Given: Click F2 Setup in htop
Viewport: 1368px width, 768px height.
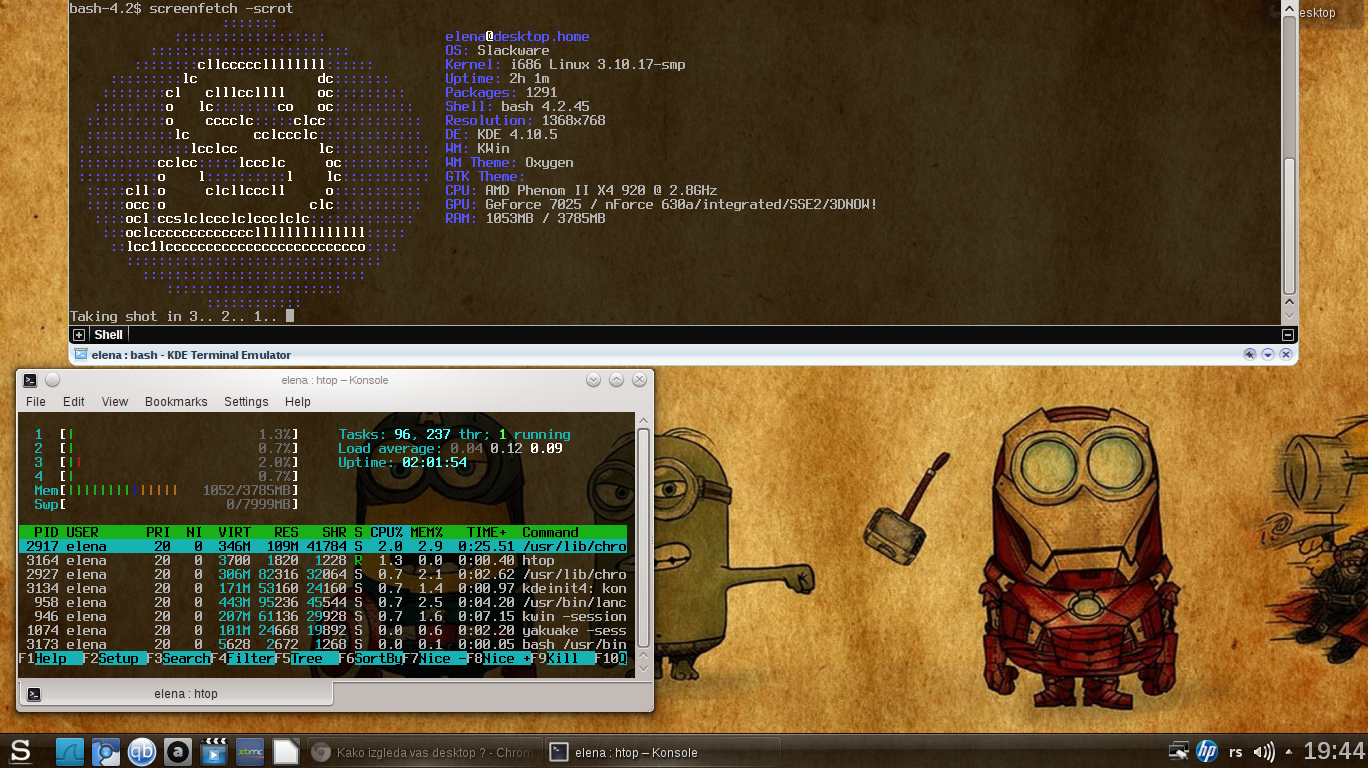Looking at the screenshot, I should click(115, 658).
